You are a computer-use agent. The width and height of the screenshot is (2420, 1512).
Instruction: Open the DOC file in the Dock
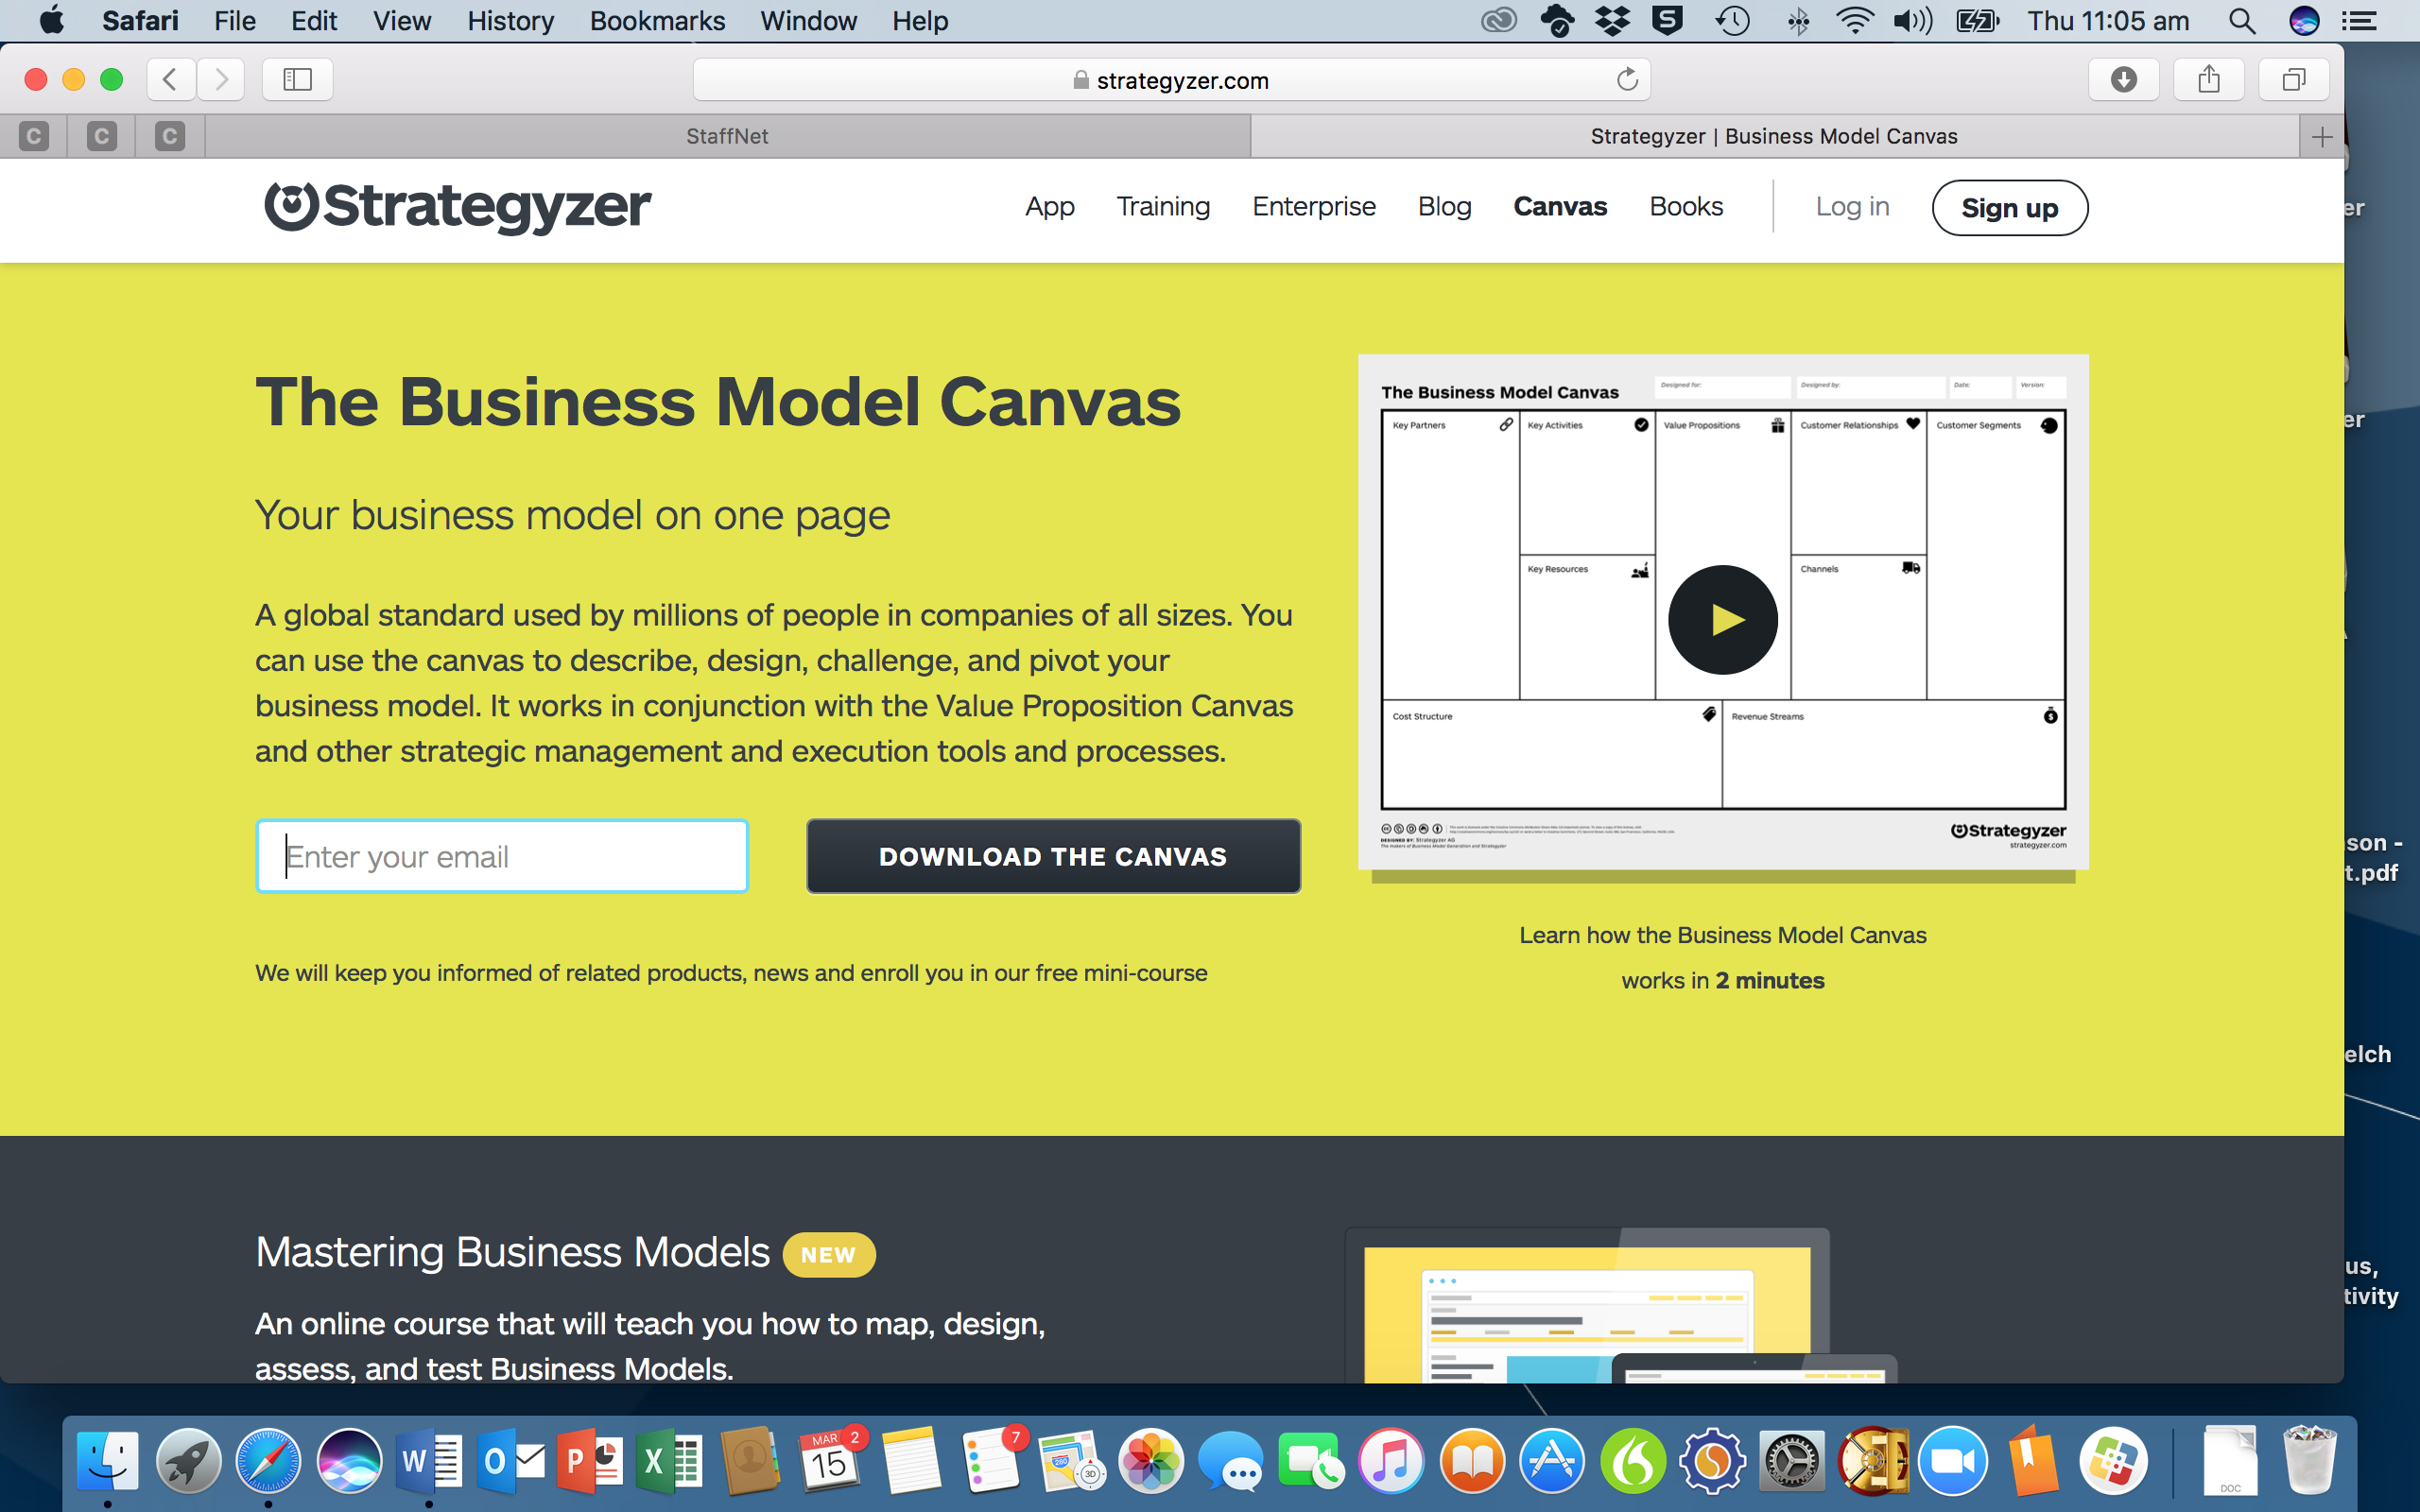2229,1460
